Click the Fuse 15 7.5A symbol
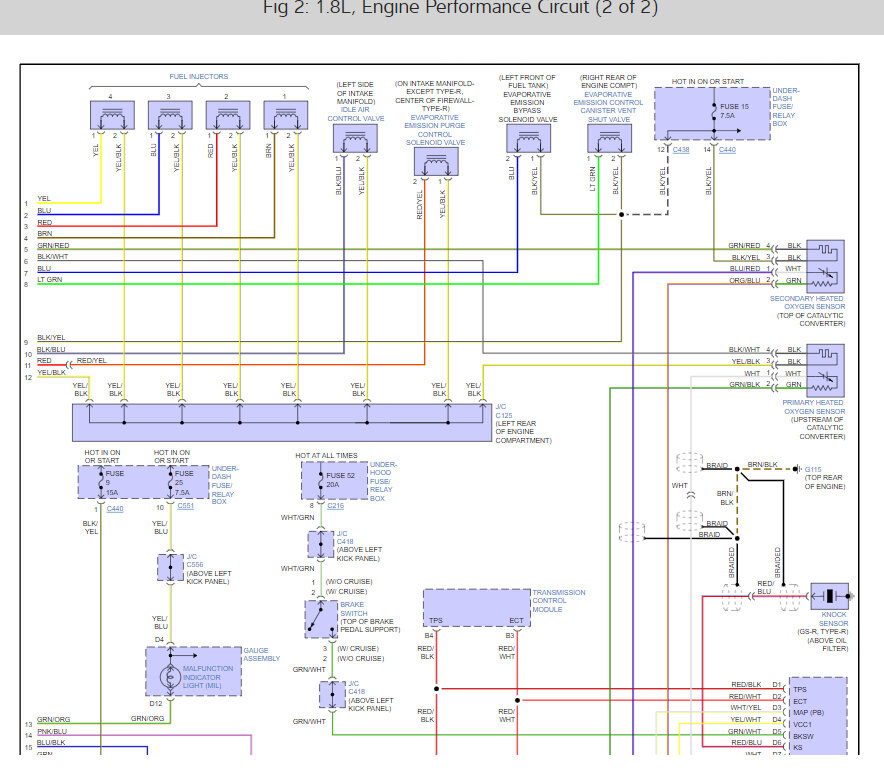The image size is (884, 774). pos(714,111)
